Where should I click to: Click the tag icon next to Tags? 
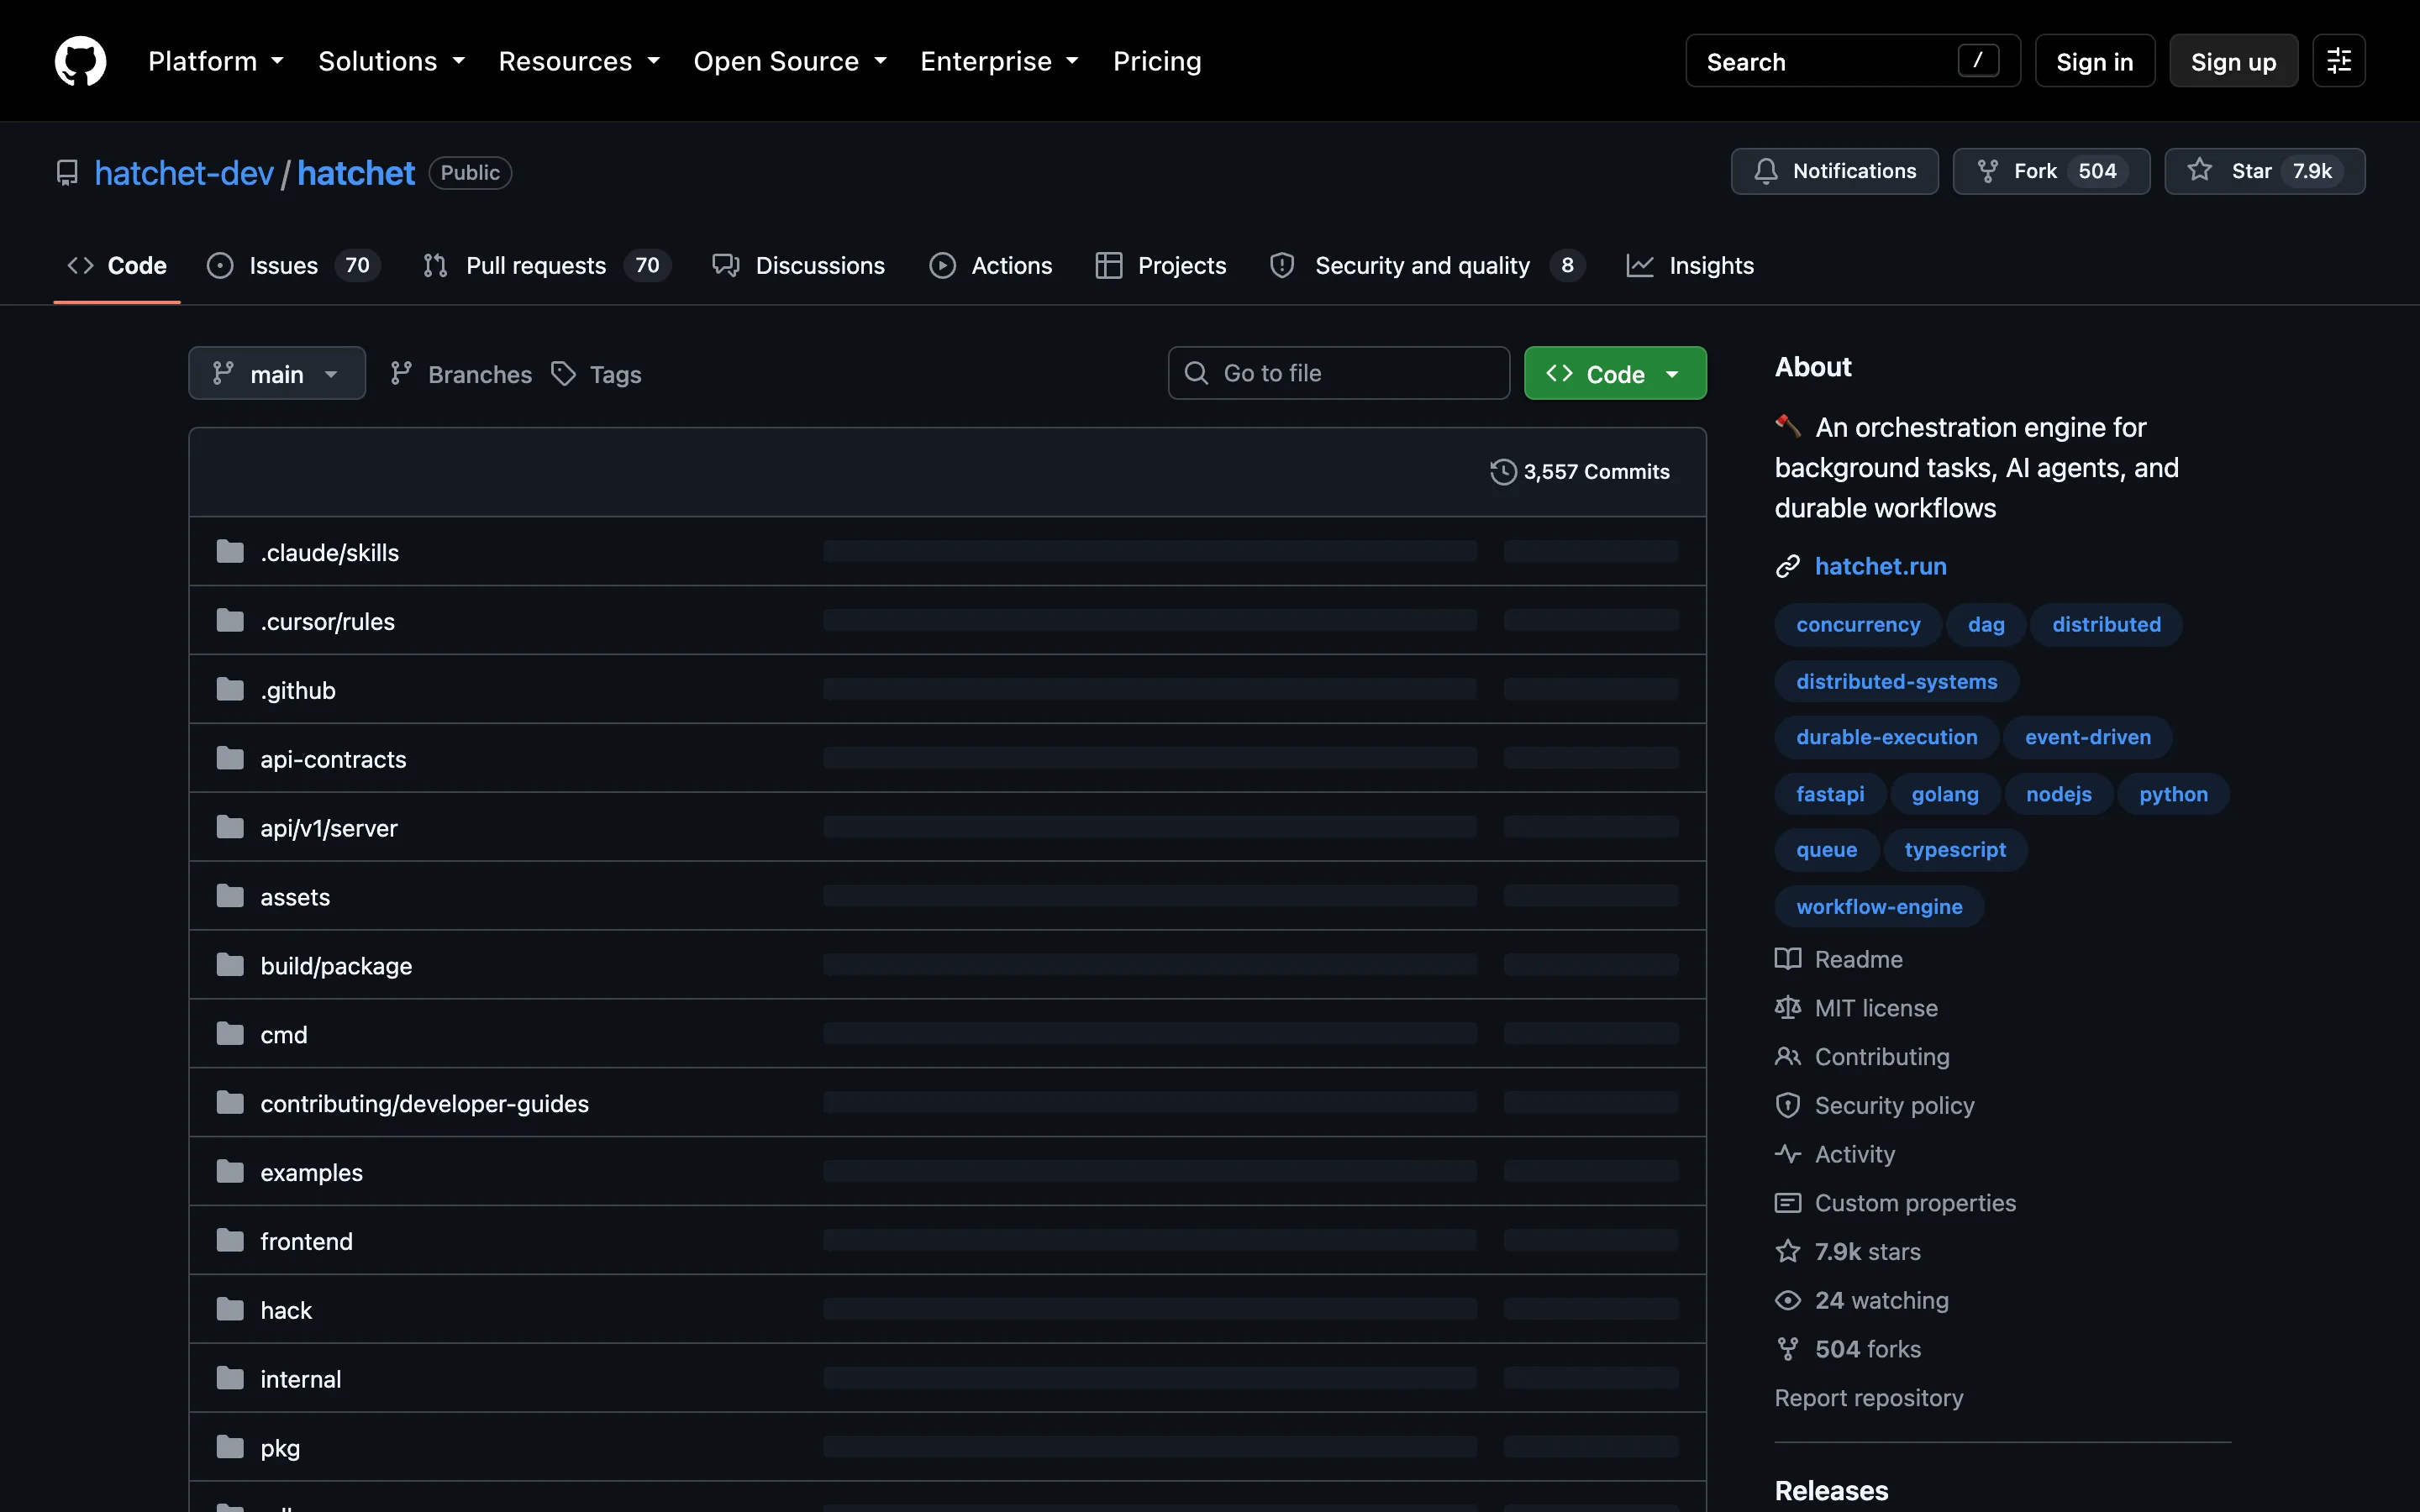point(564,374)
